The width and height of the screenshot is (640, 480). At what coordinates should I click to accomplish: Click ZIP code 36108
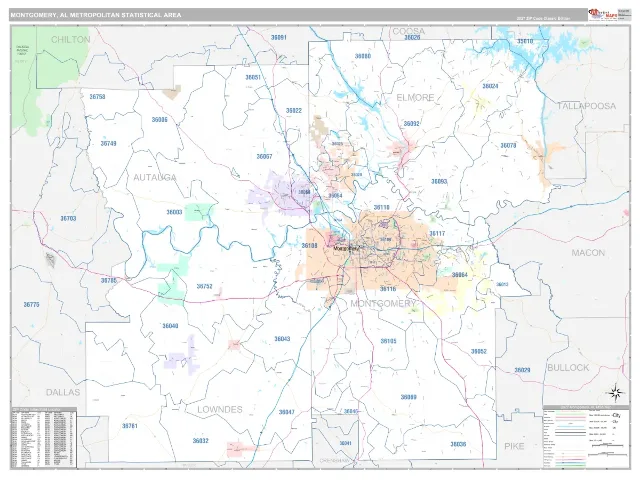[x=309, y=246]
